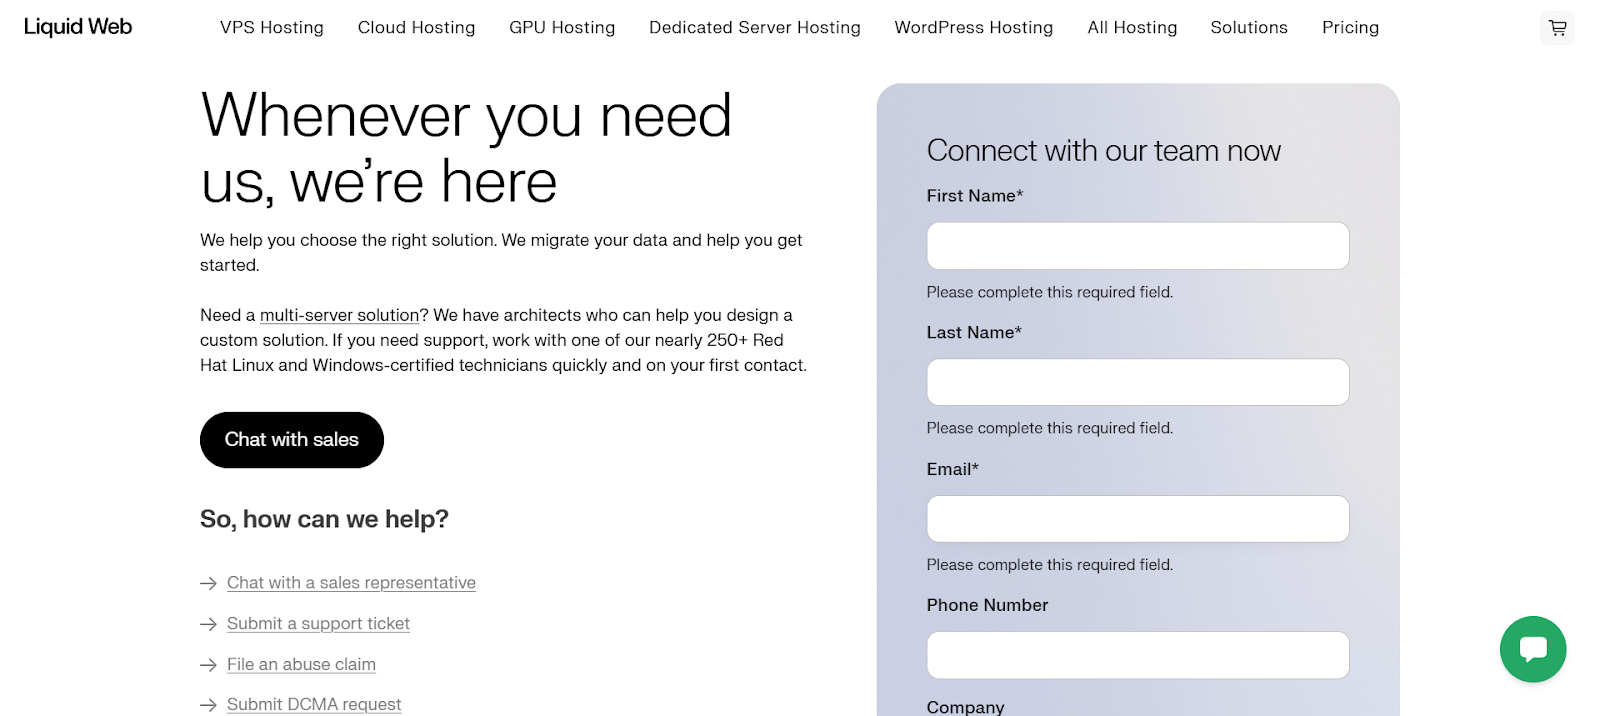Viewport: 1600px width, 716px height.
Task: Click the 'Whenever you need us' headline
Action: click(x=466, y=148)
